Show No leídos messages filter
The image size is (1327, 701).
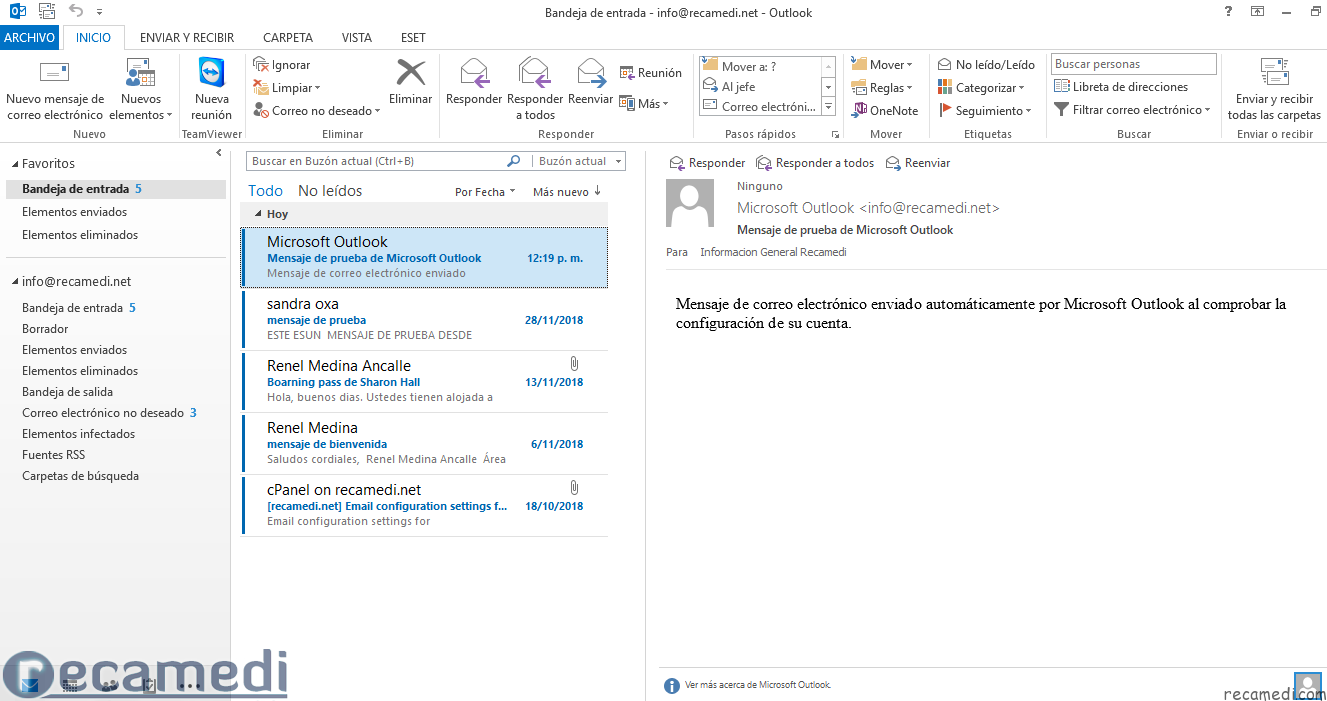coord(330,191)
